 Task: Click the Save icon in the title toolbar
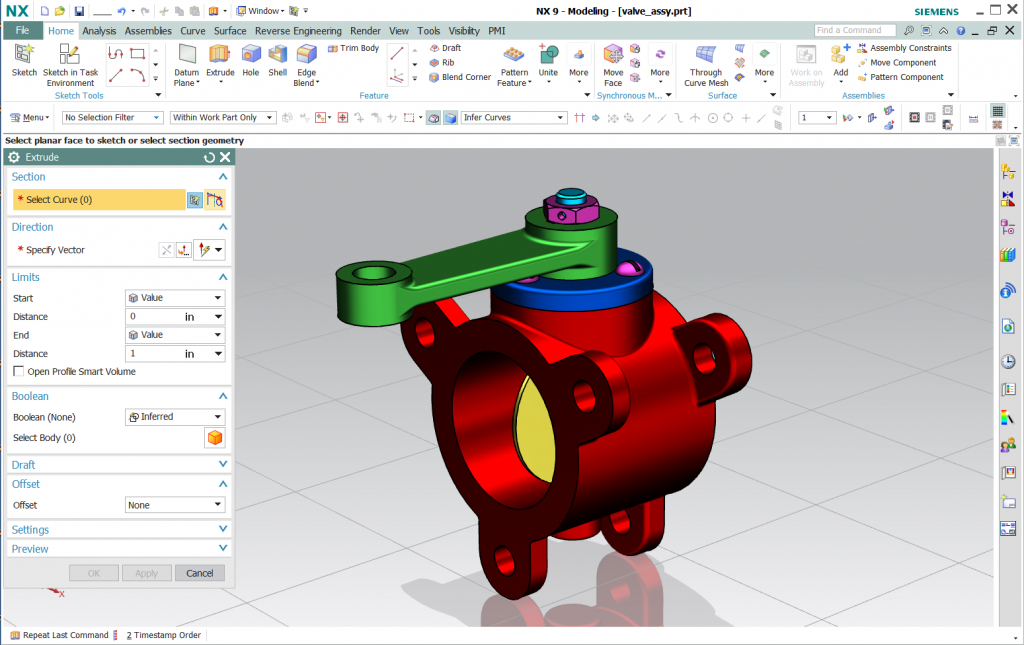coord(79,11)
